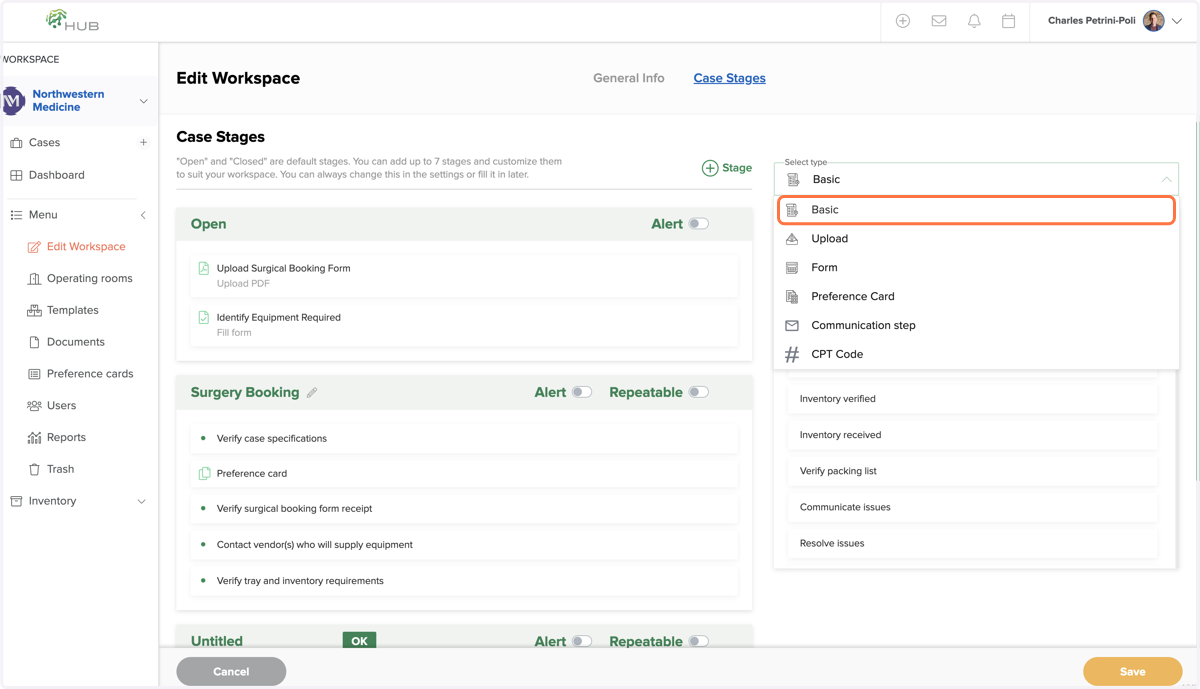This screenshot has height=689, width=1200.
Task: Select Inventory received step
Action: [972, 435]
